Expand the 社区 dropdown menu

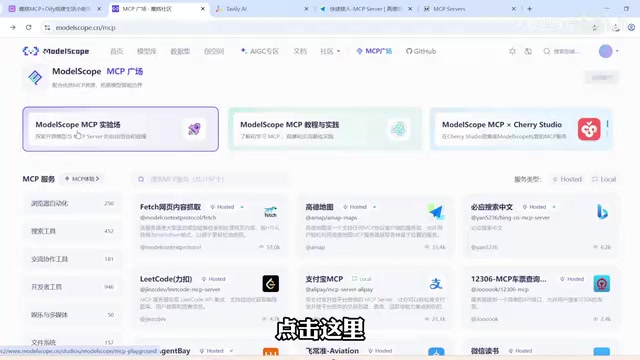coord(330,51)
